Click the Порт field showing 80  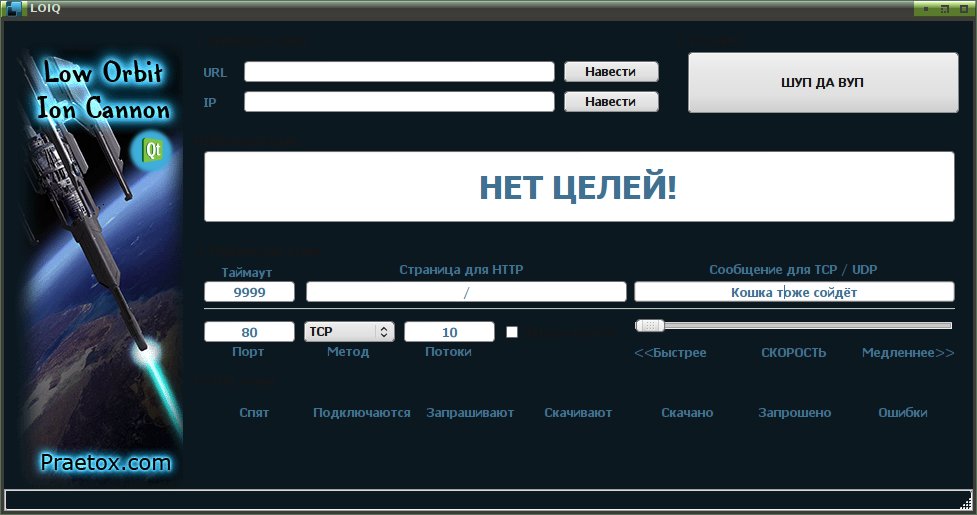tap(249, 332)
